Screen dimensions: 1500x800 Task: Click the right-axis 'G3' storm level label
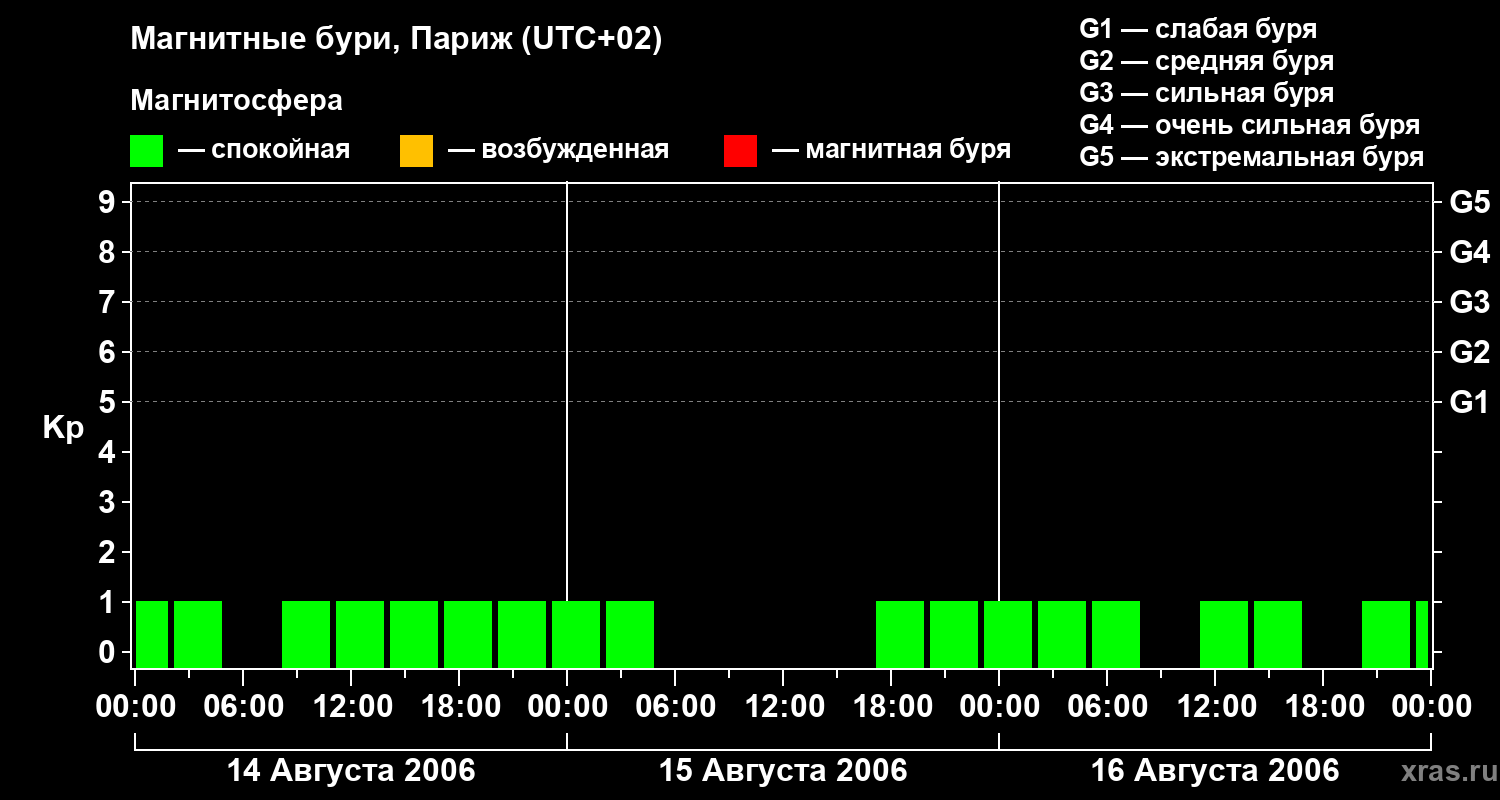1470,302
